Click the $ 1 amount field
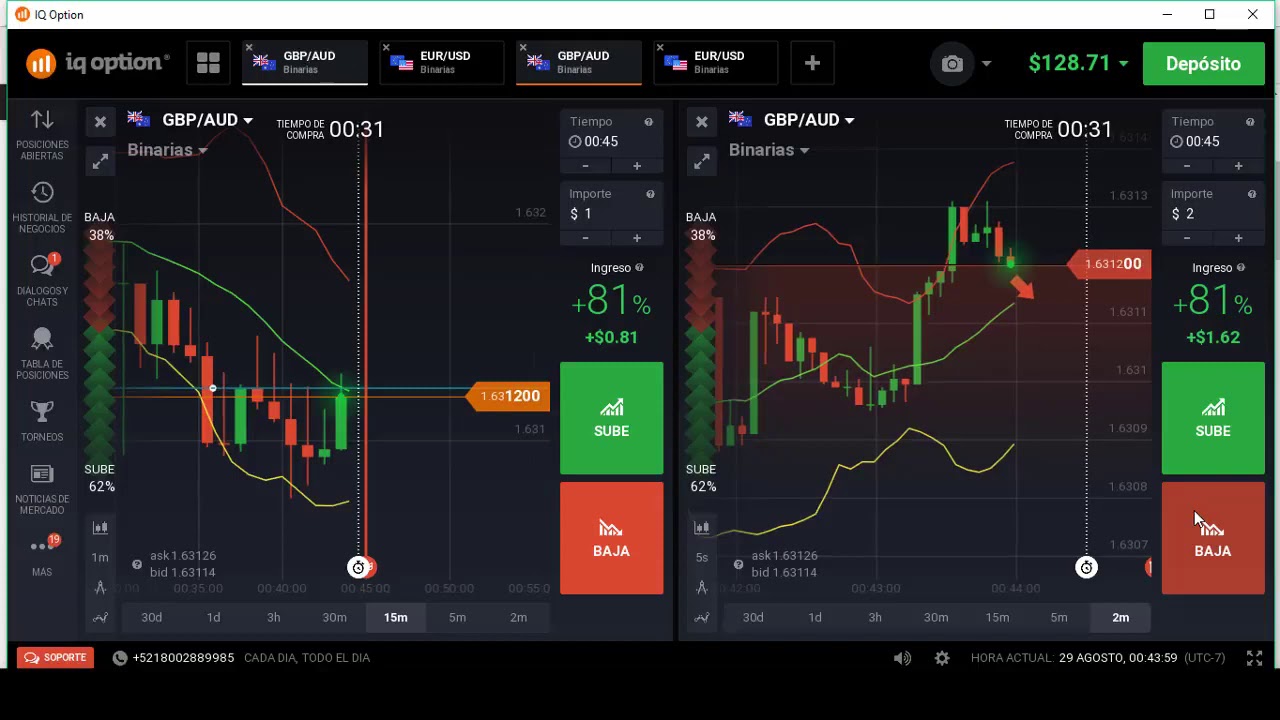Image resolution: width=1280 pixels, height=720 pixels. click(x=612, y=214)
